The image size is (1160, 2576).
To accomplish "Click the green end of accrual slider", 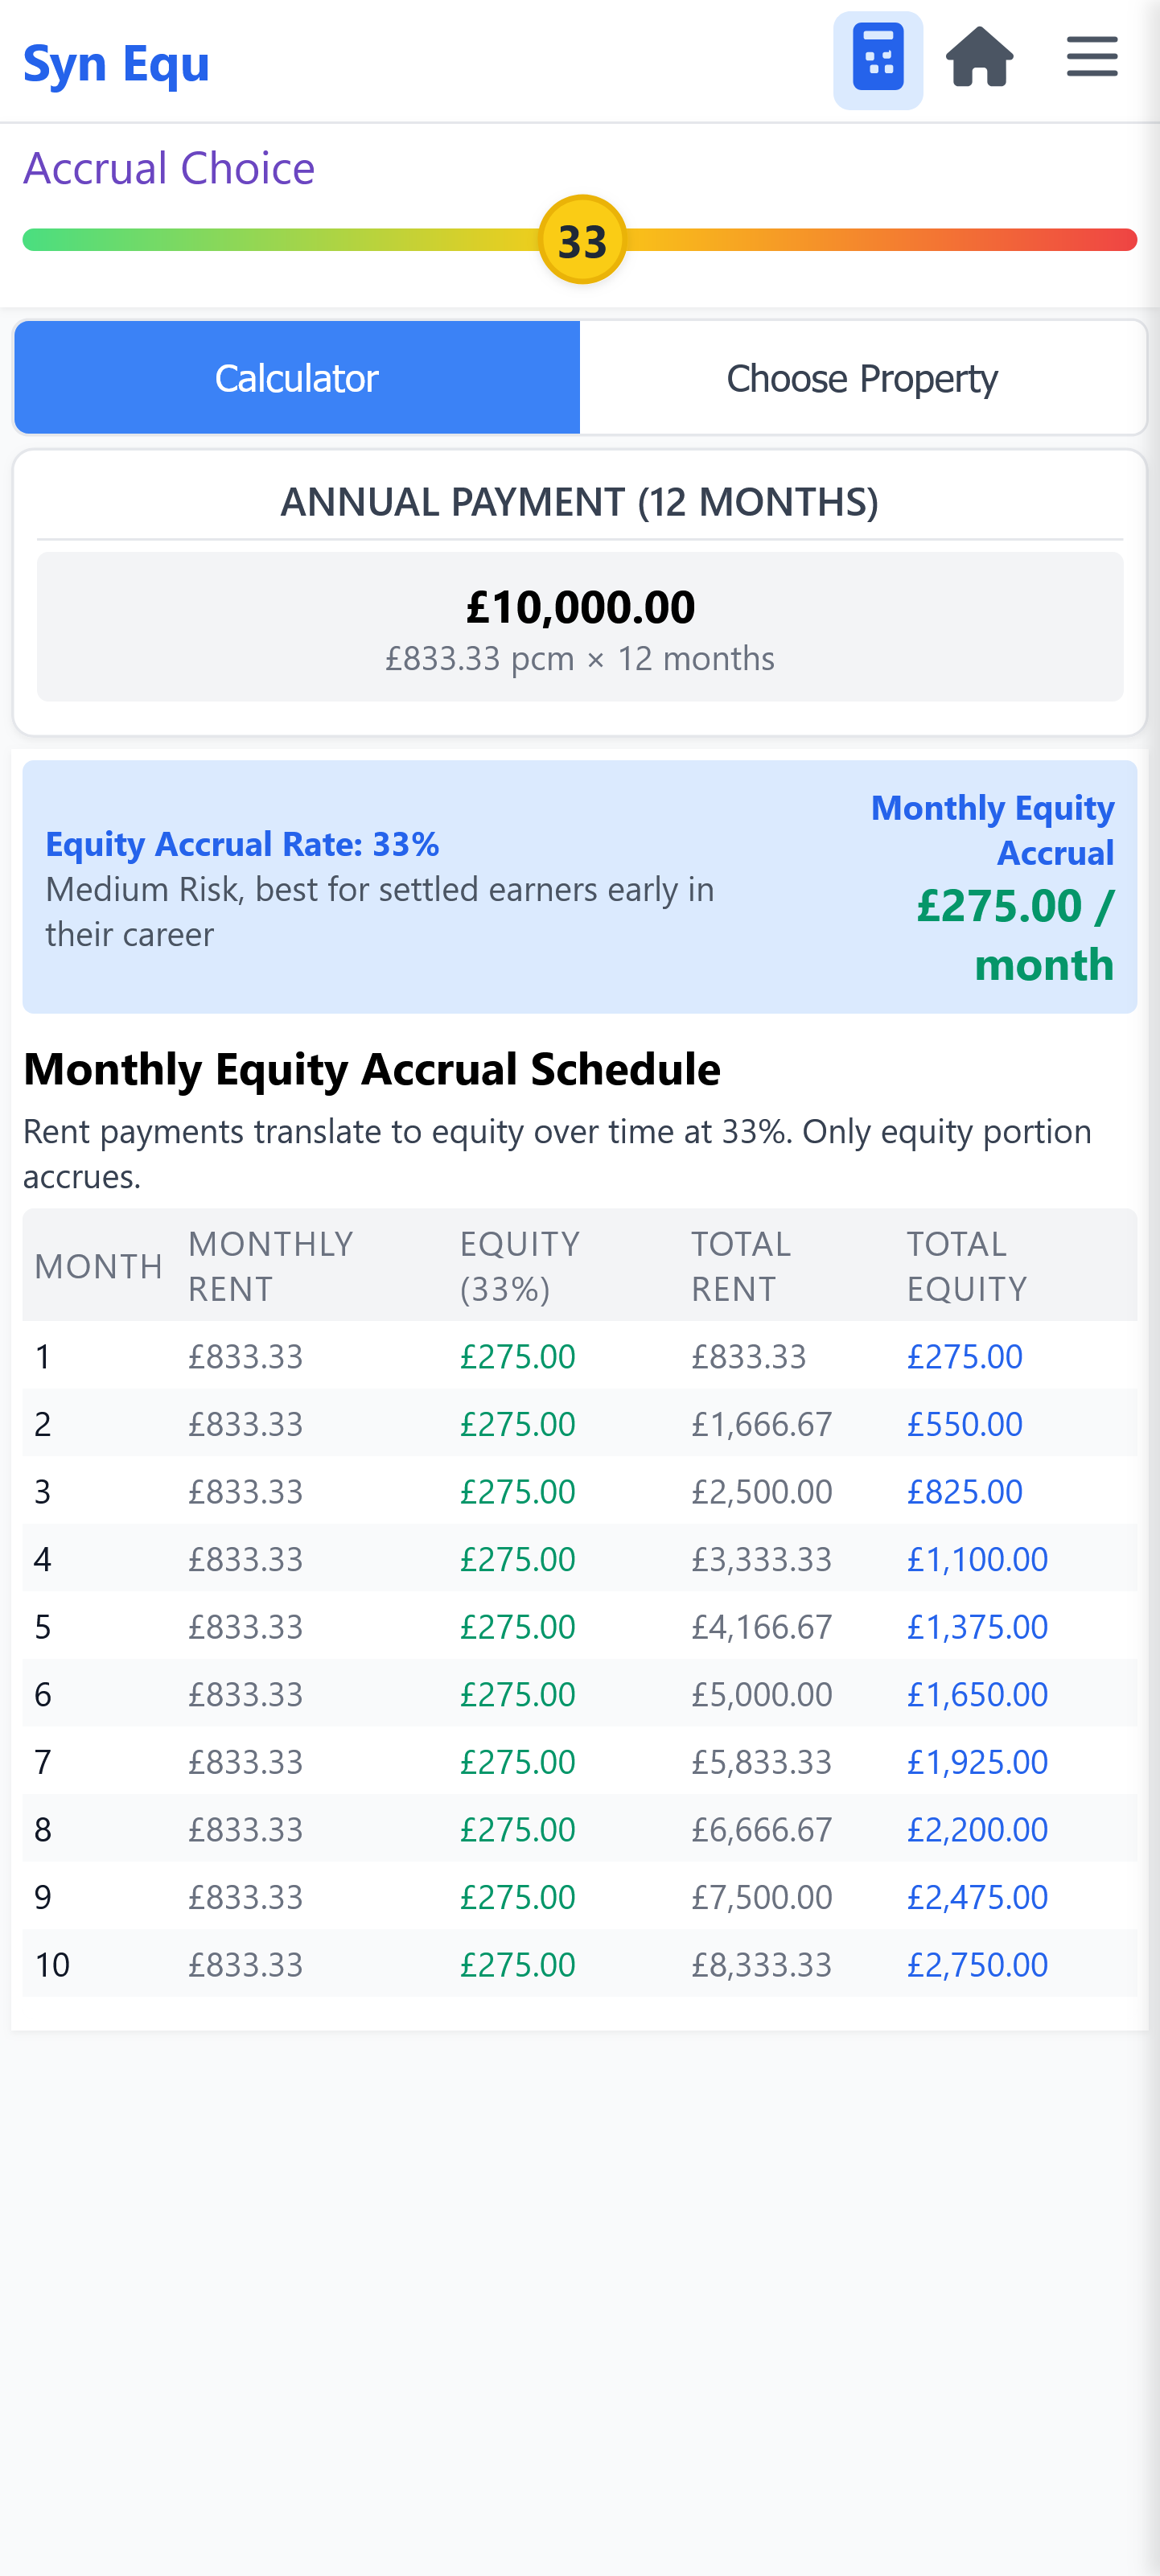I will point(40,240).
